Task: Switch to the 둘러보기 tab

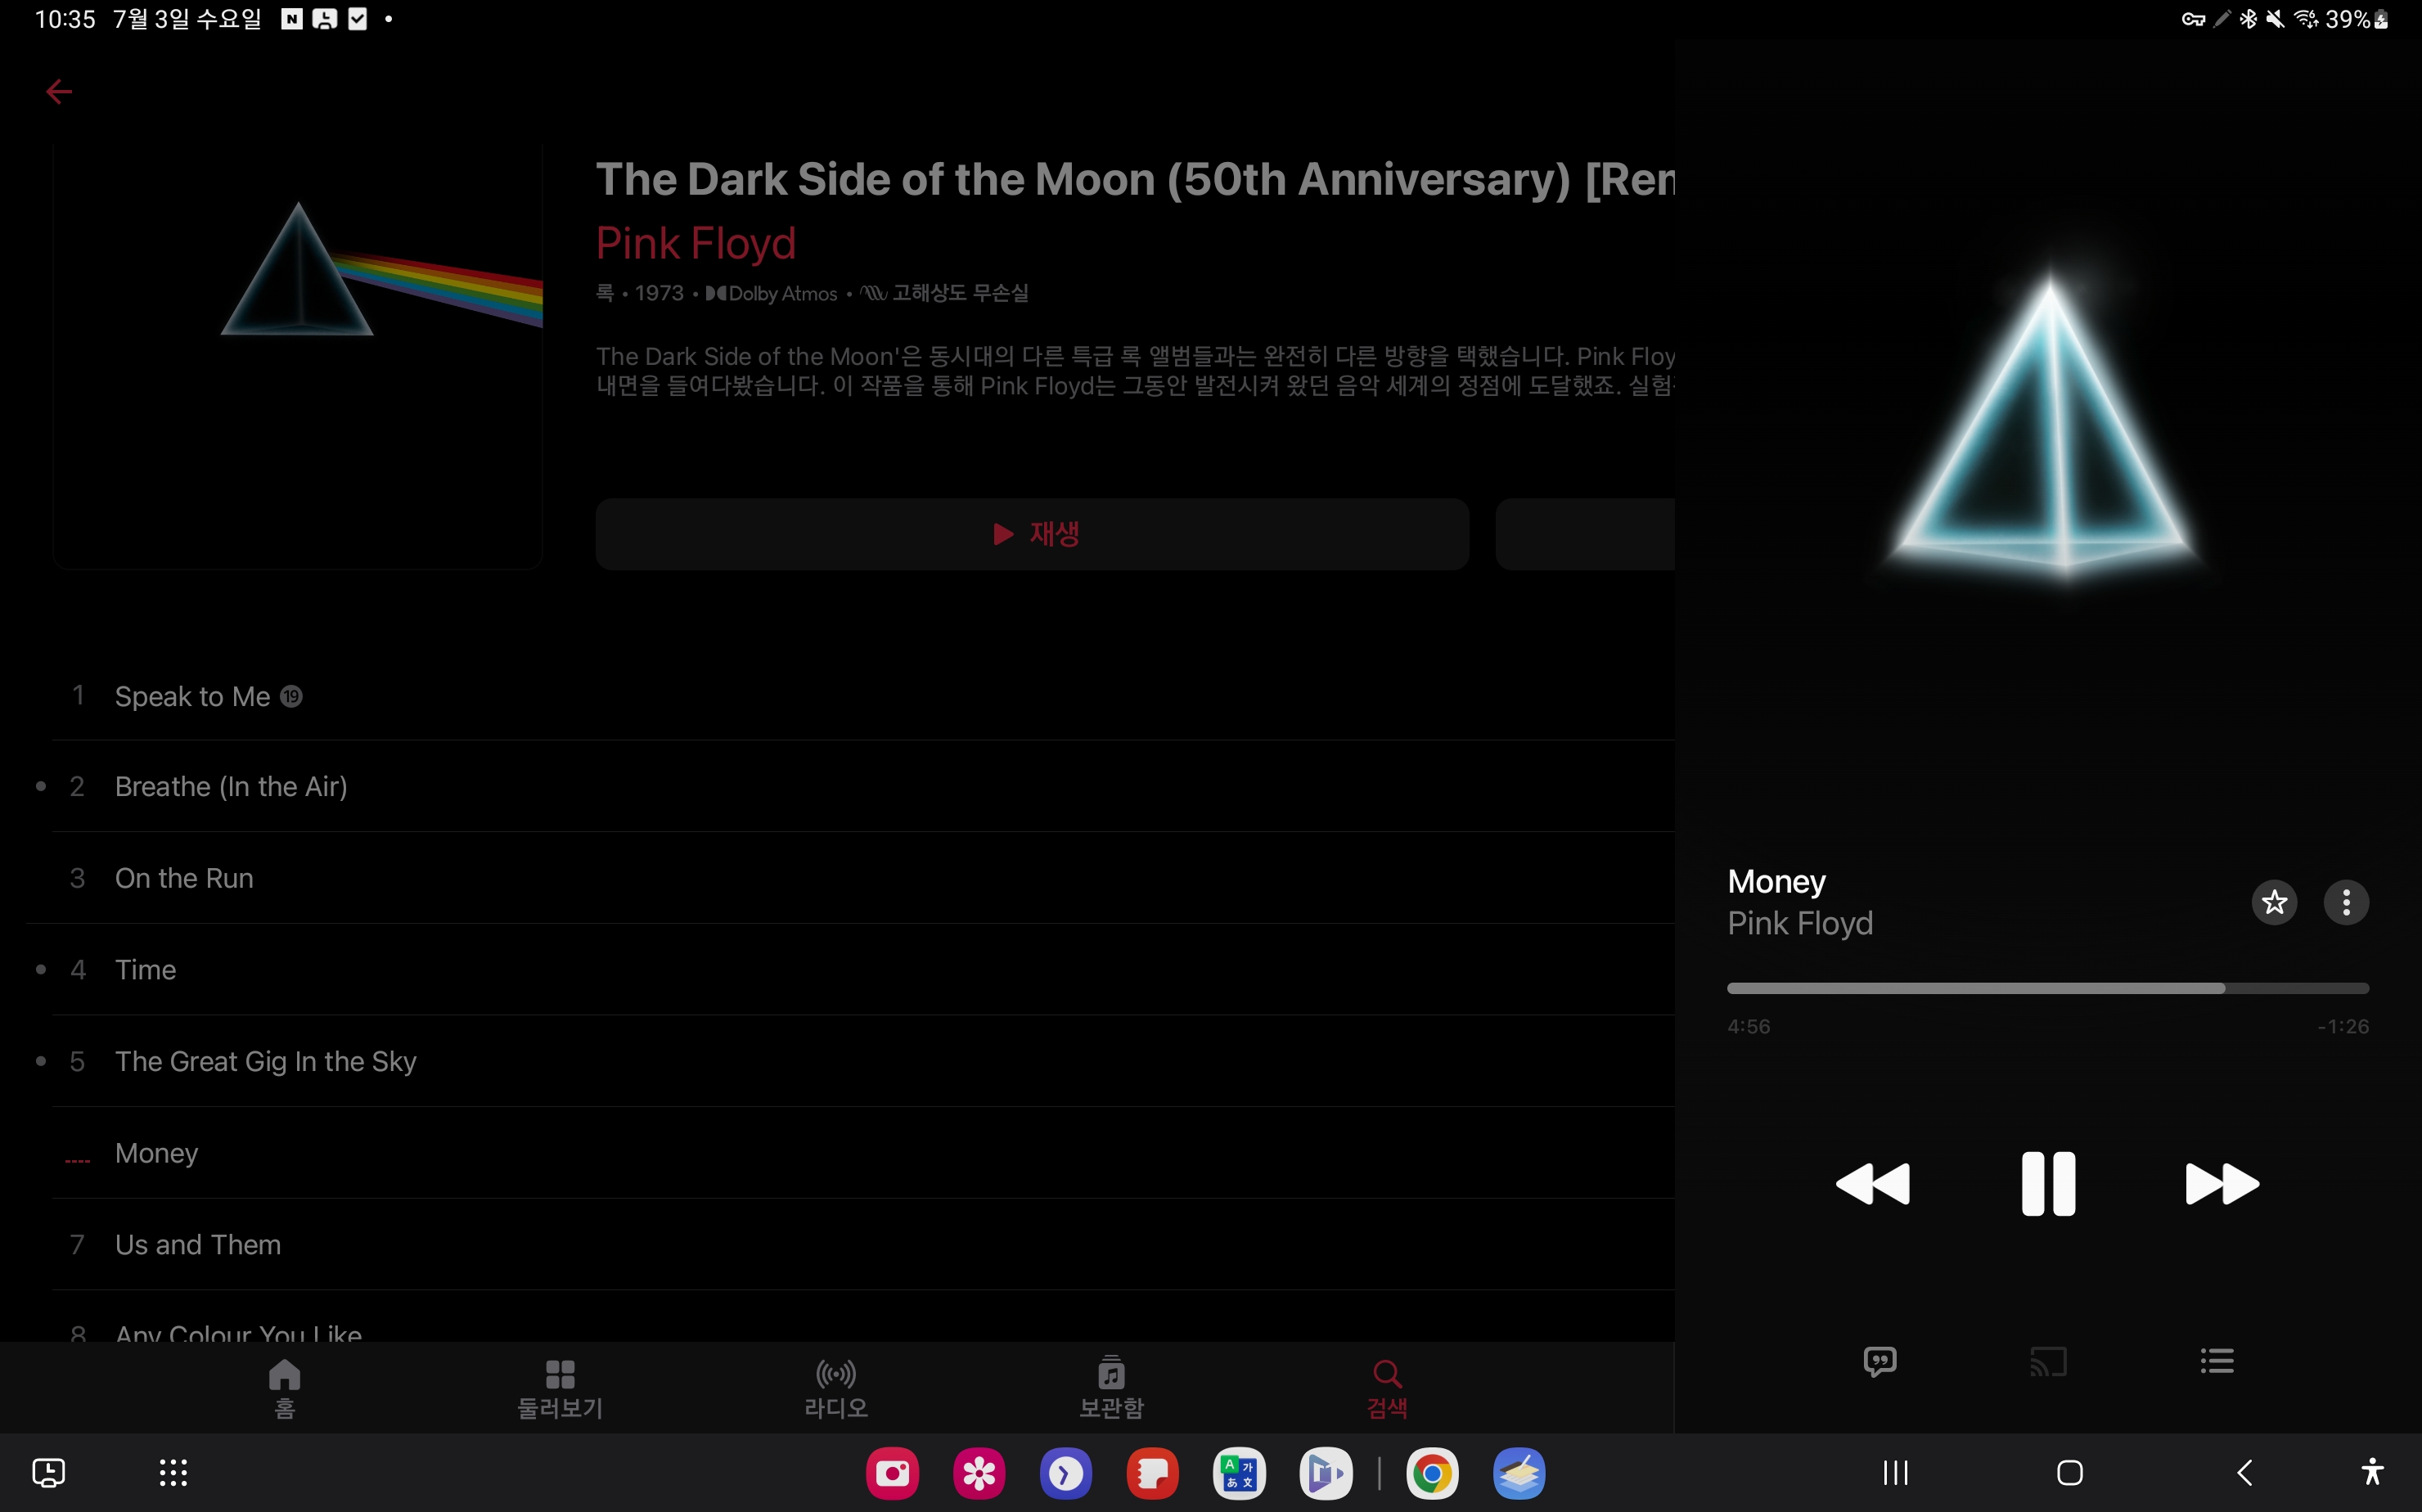Action: 560,1388
